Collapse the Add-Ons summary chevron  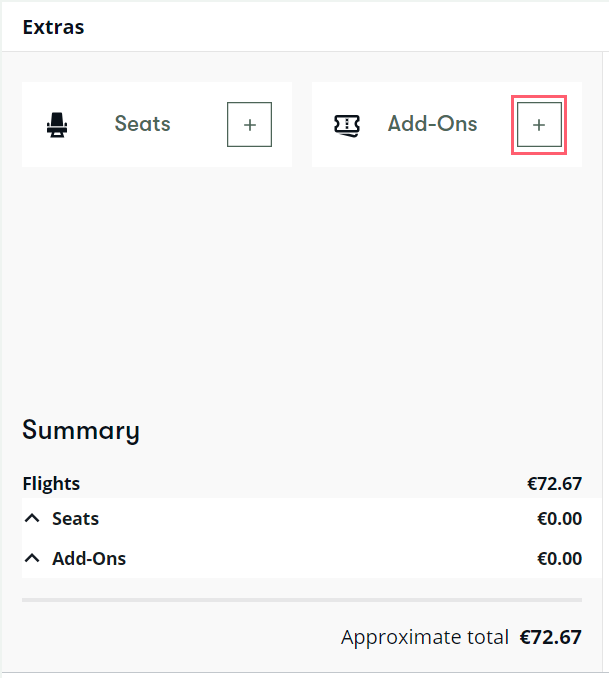pos(32,558)
